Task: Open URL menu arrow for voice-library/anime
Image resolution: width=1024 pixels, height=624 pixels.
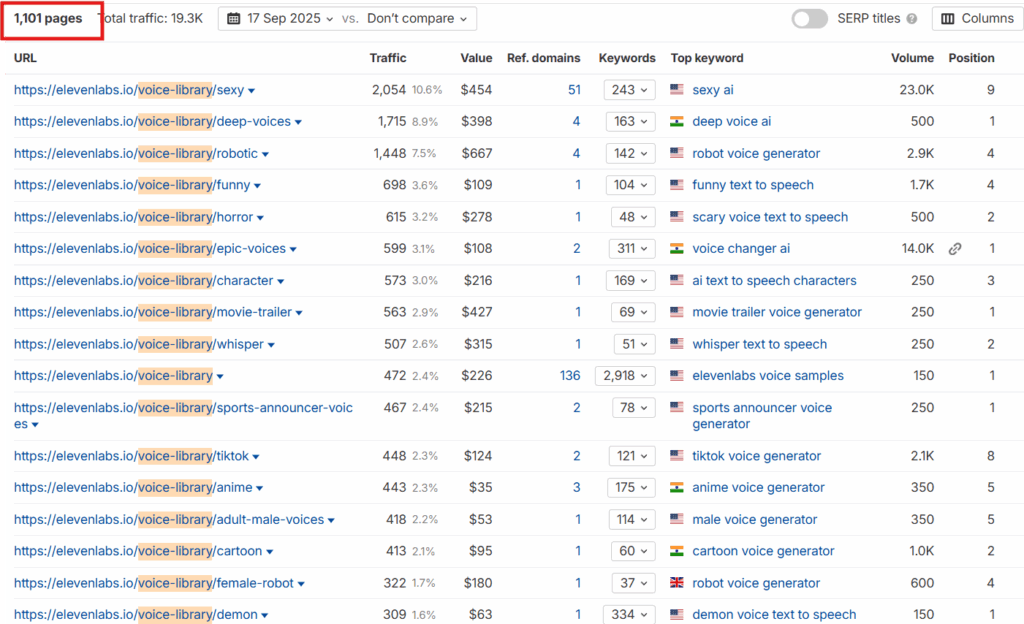Action: coord(260,488)
